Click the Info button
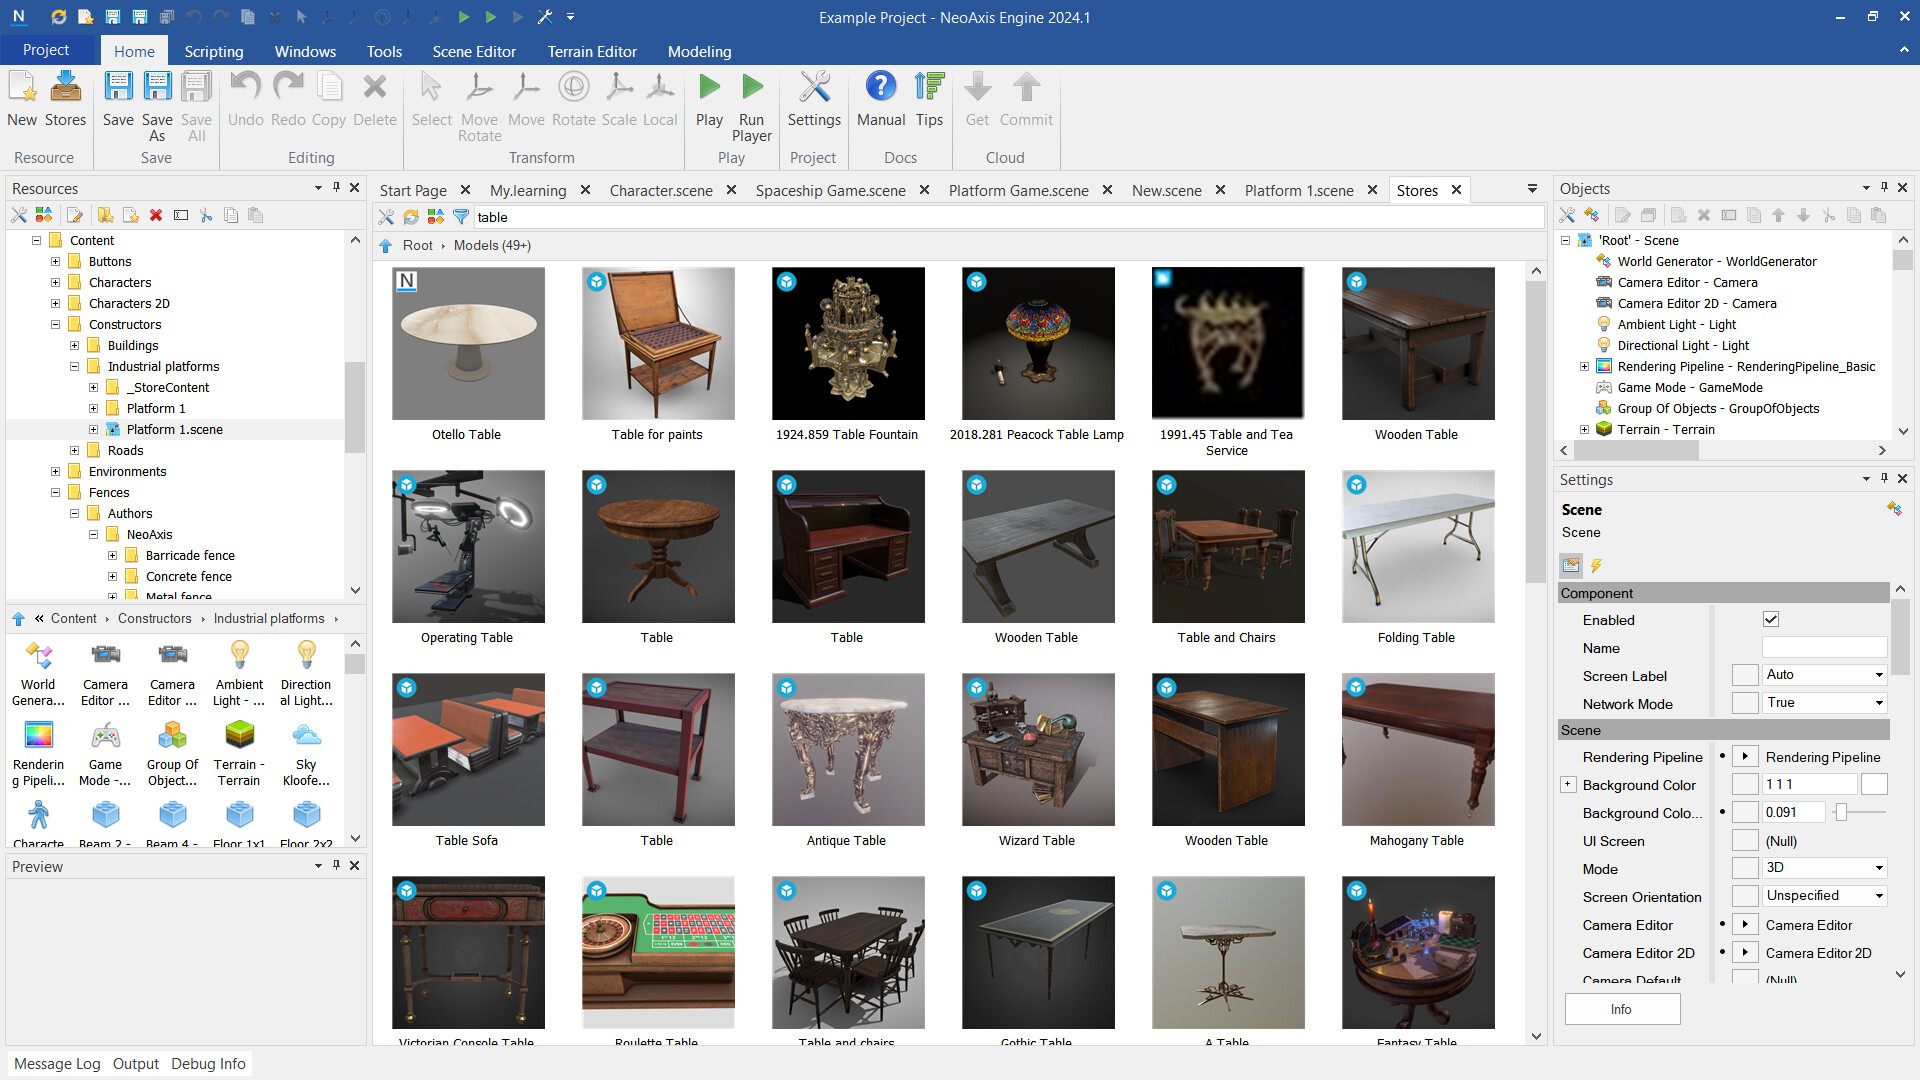Viewport: 1920px width, 1080px height. pyautogui.click(x=1621, y=1009)
